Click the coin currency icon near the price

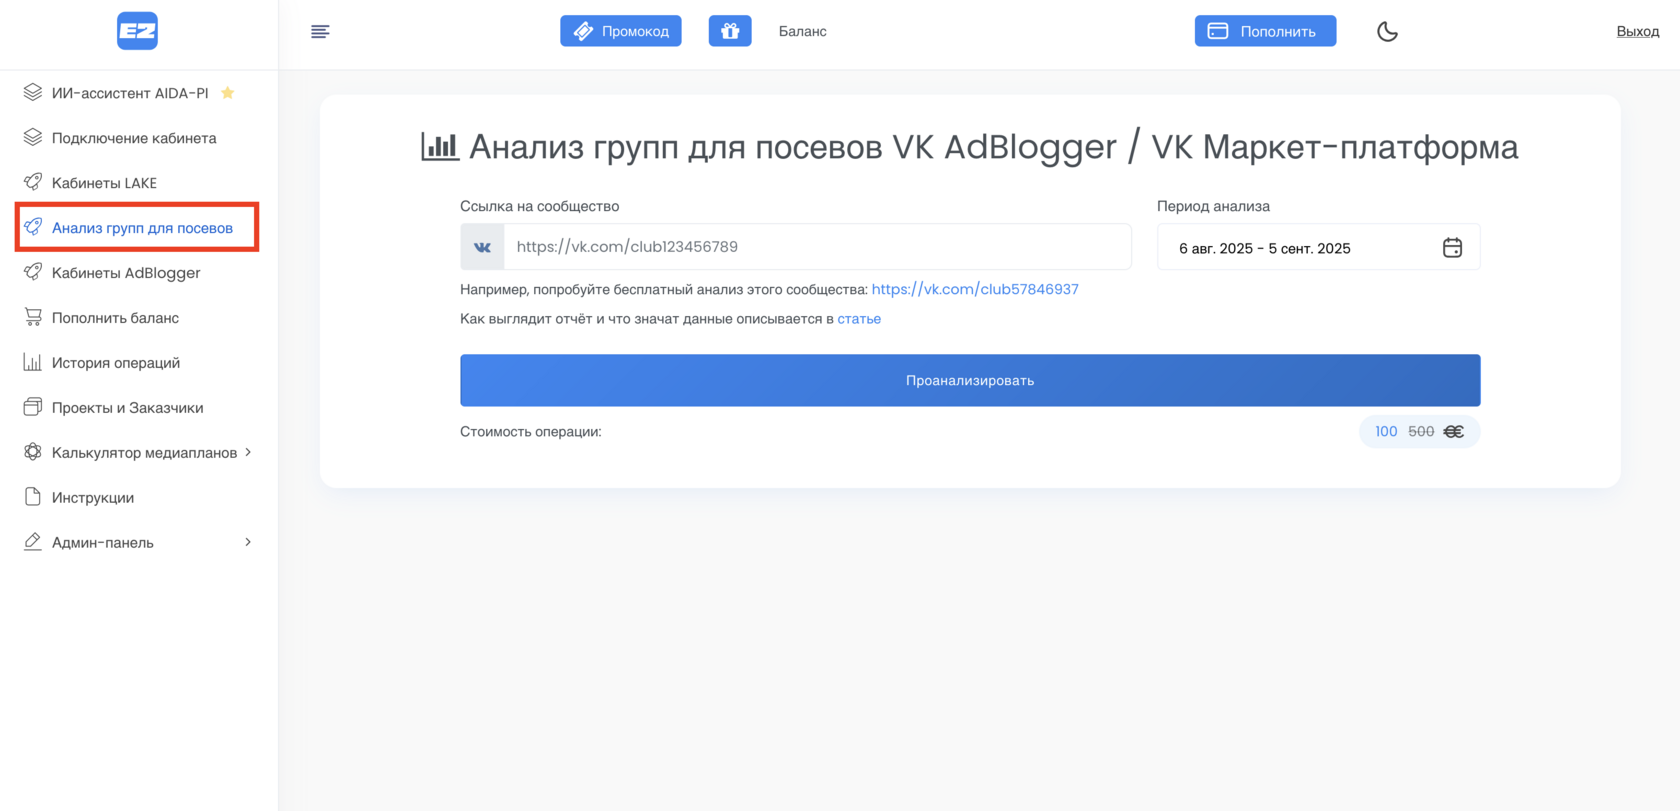(1454, 432)
